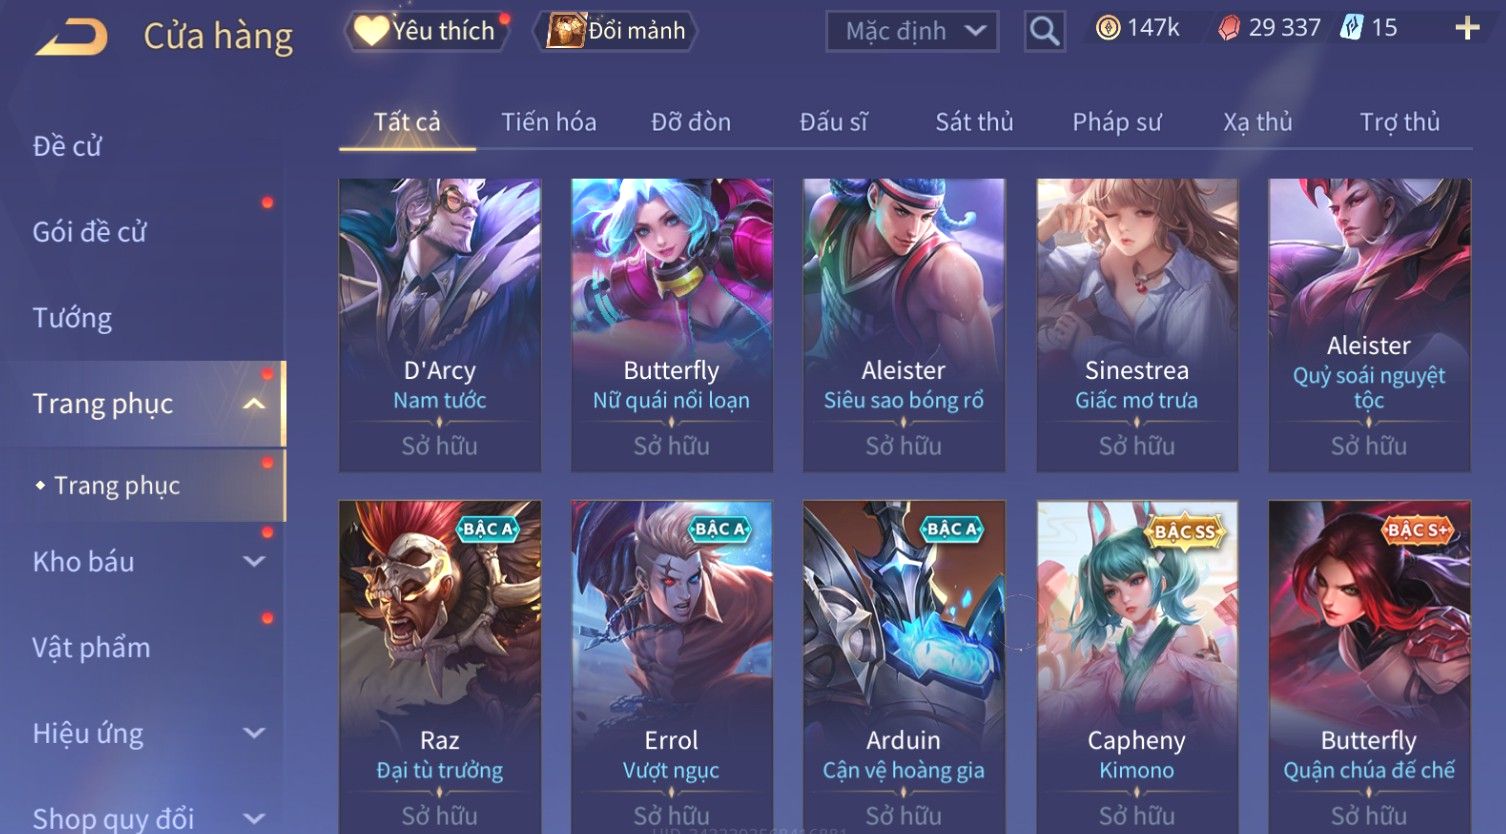Open Đổi mảnh chest exchange
The image size is (1506, 834).
pyautogui.click(x=616, y=31)
